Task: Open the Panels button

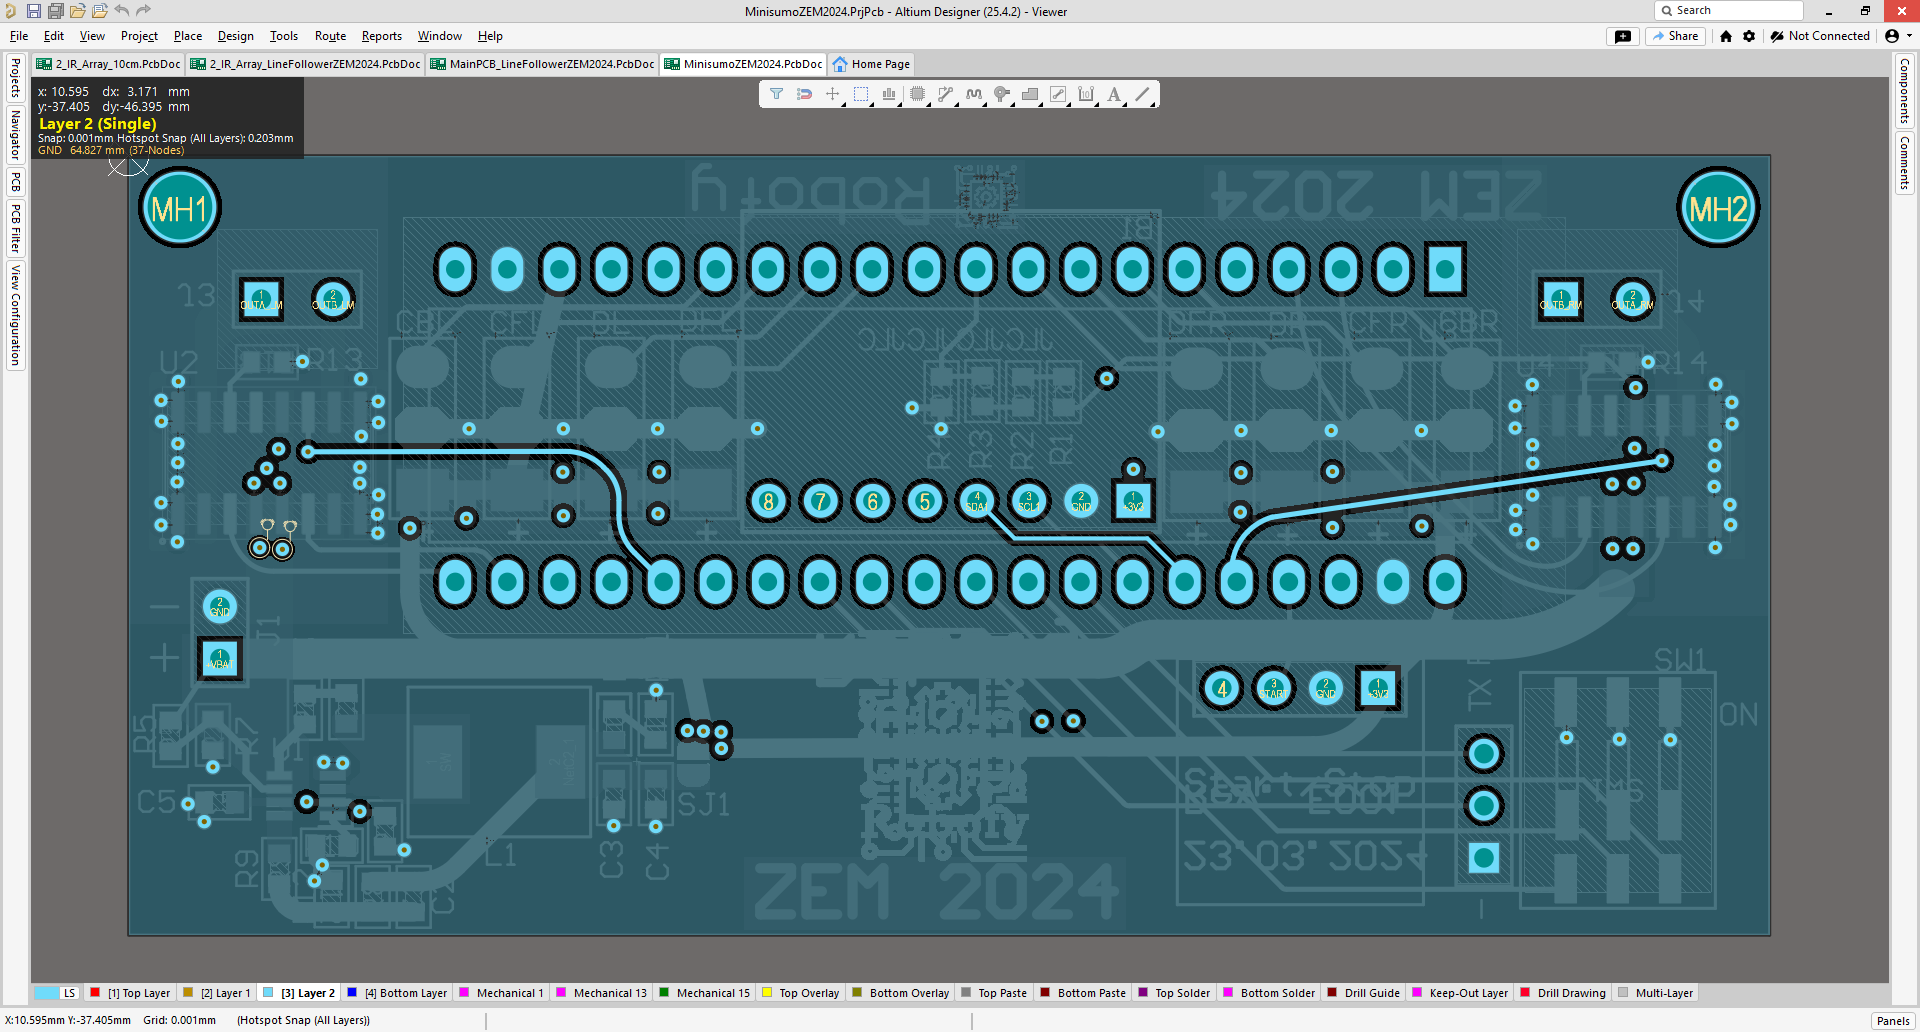Action: 1892,1021
